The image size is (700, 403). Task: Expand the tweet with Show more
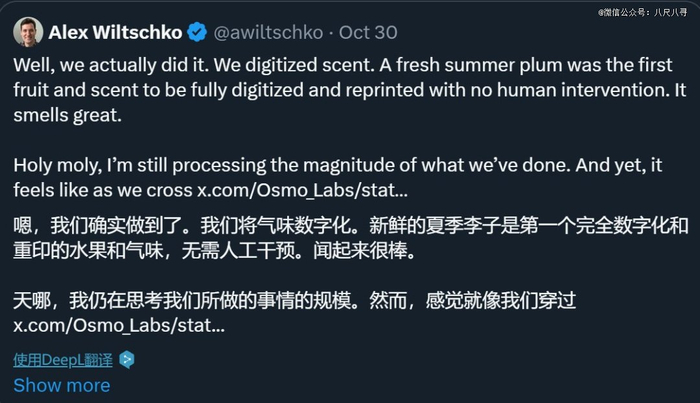coord(62,385)
